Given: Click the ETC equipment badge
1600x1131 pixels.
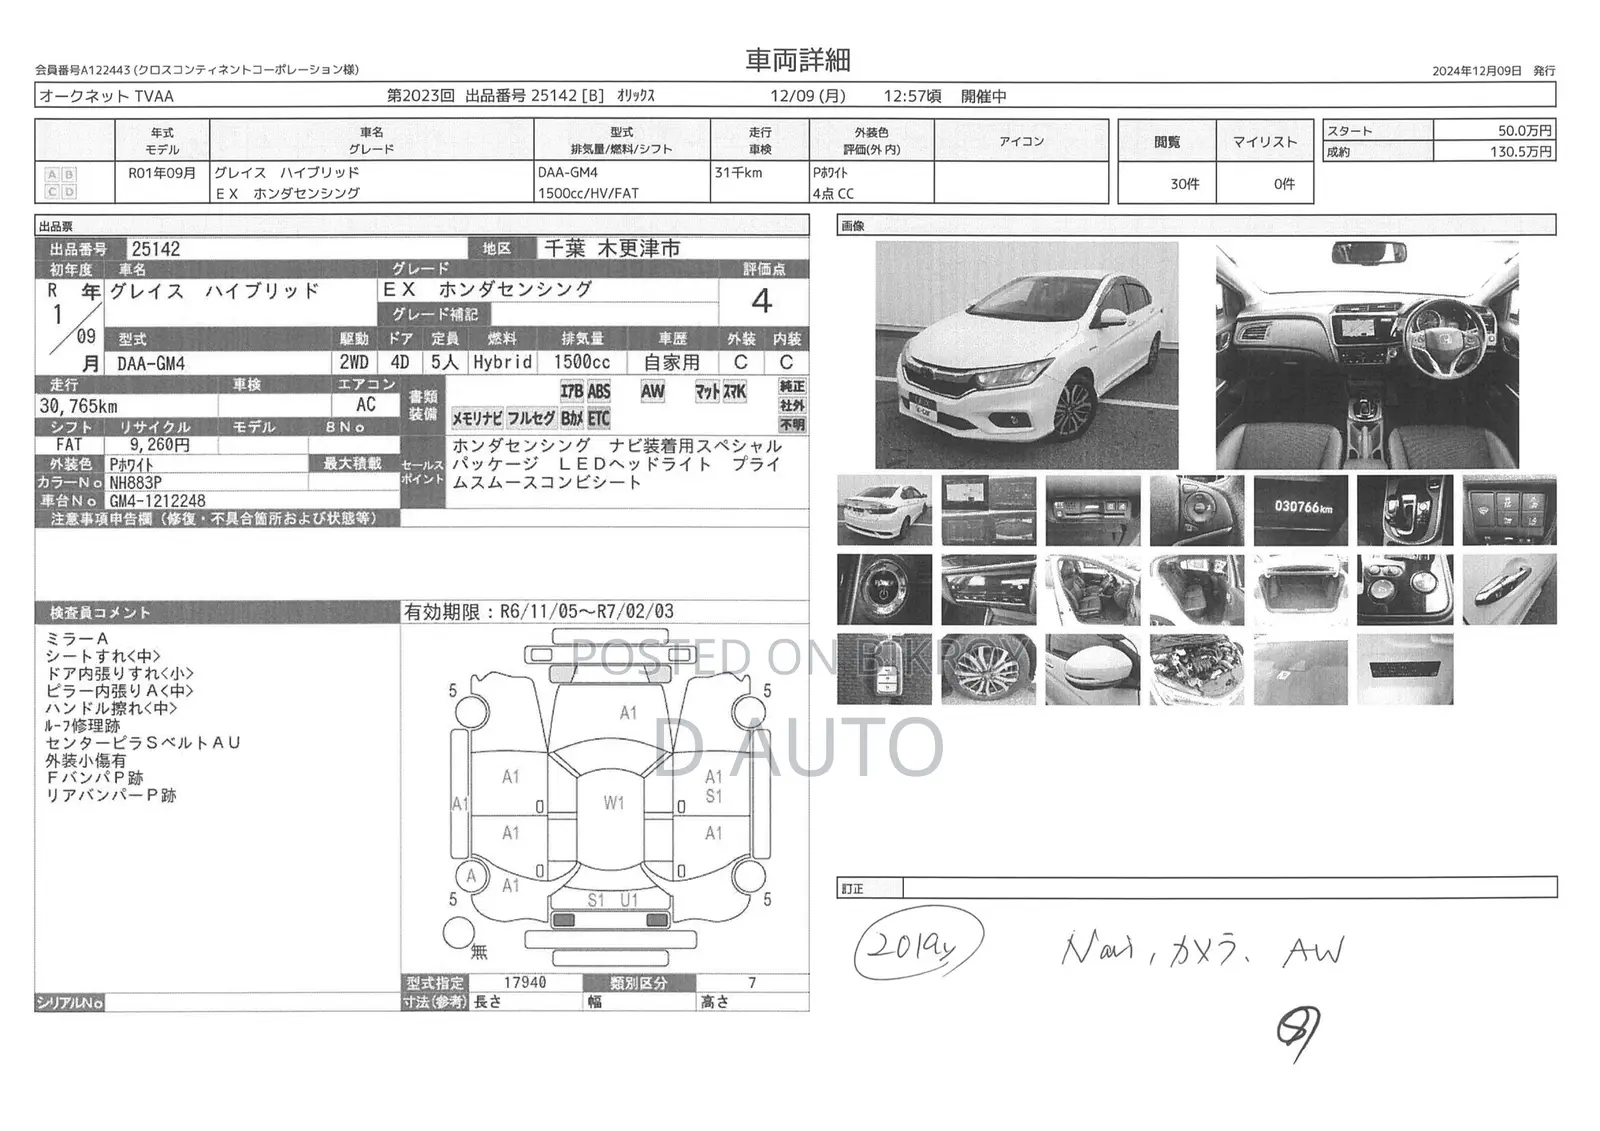Looking at the screenshot, I should tap(599, 418).
